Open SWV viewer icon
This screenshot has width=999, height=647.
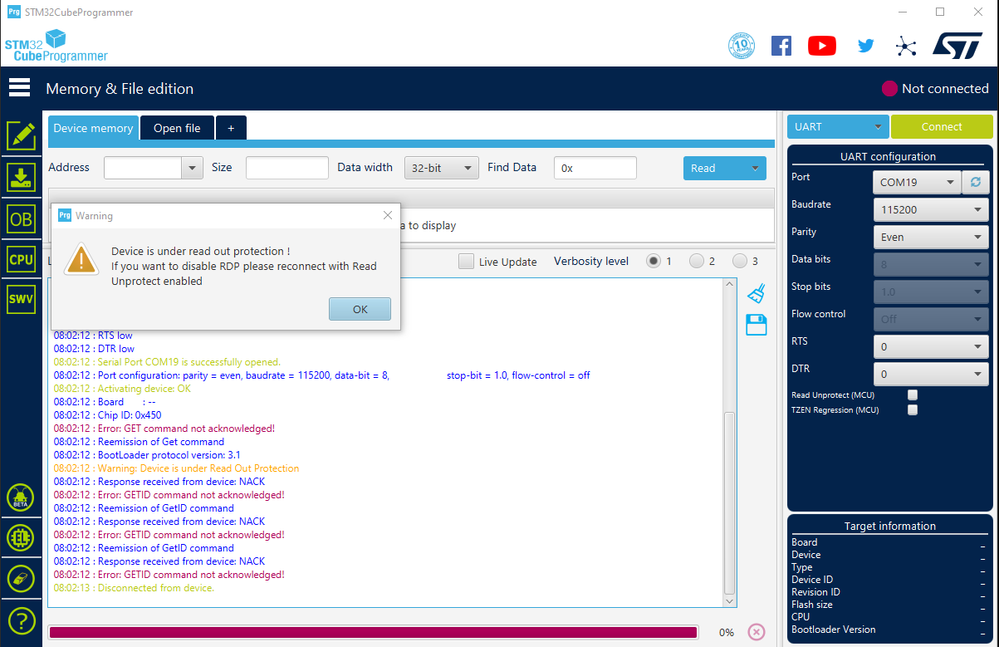pyautogui.click(x=21, y=299)
